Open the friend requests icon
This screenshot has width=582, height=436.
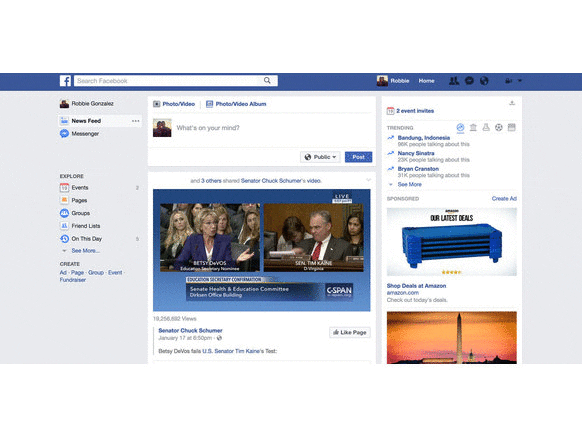tap(454, 81)
